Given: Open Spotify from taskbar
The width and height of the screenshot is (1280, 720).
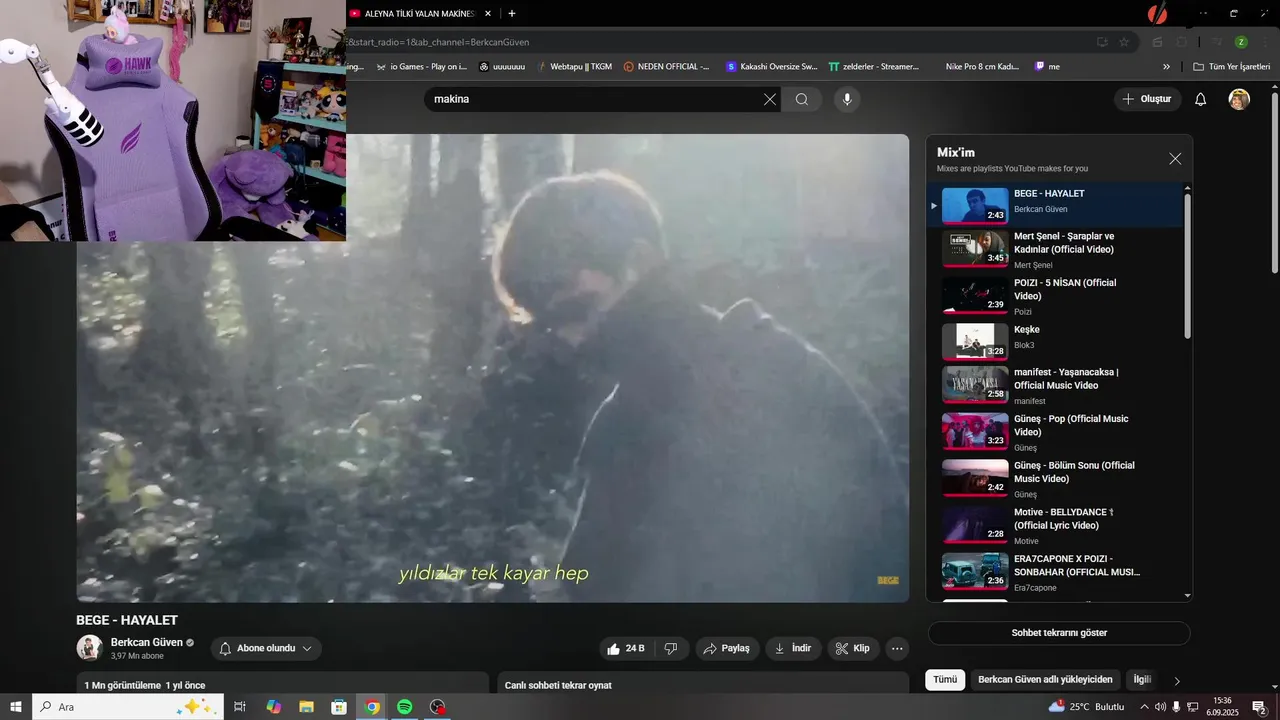Looking at the screenshot, I should pos(405,707).
